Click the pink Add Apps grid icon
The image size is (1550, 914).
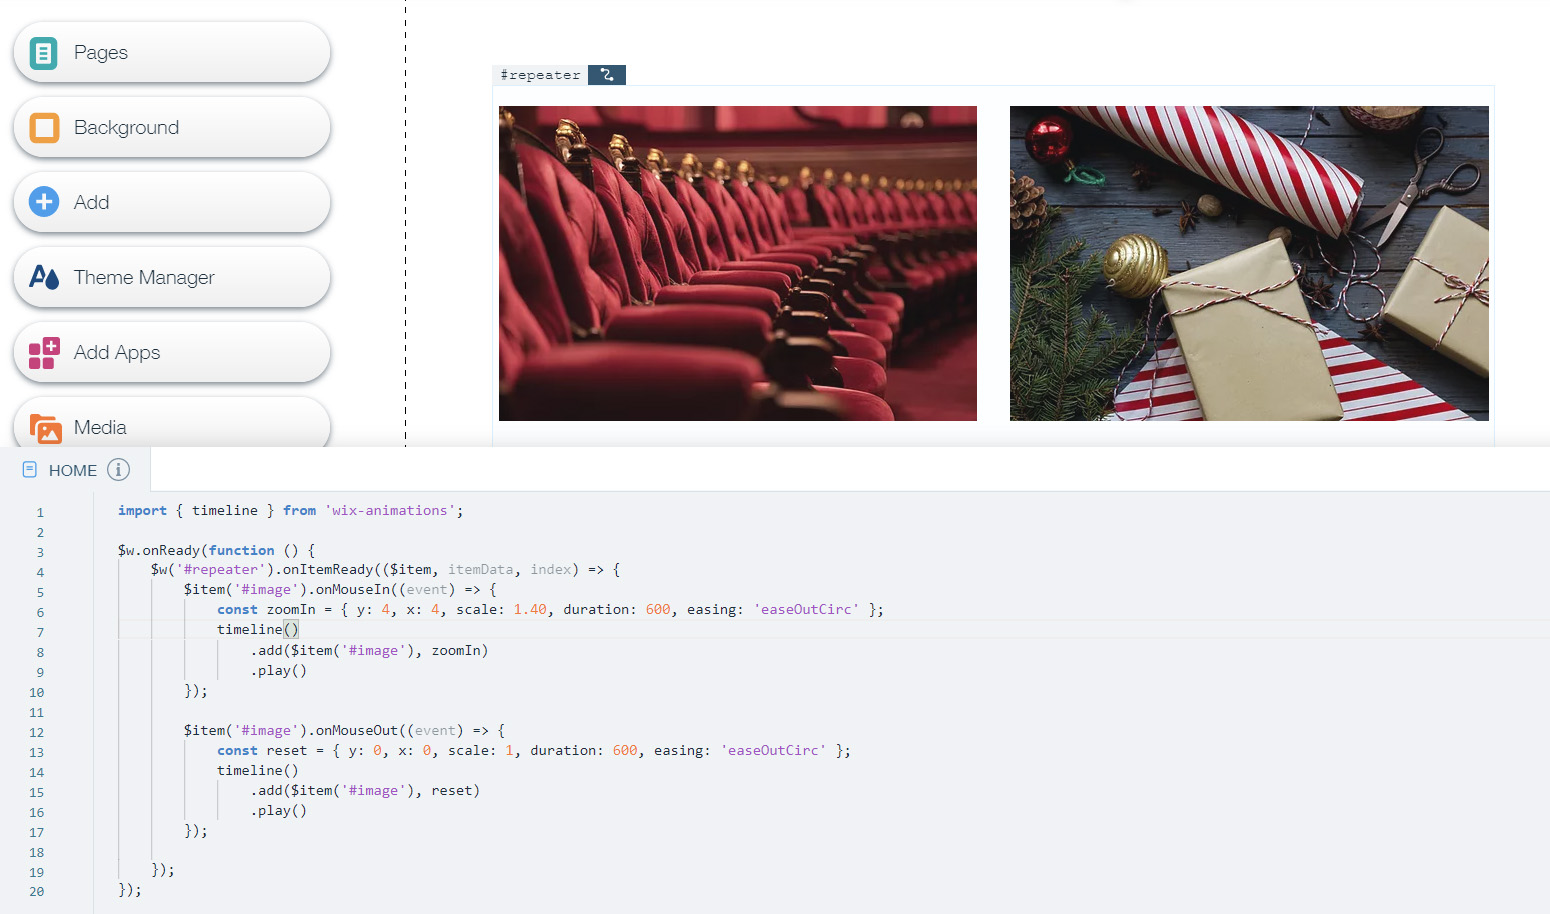(x=44, y=353)
